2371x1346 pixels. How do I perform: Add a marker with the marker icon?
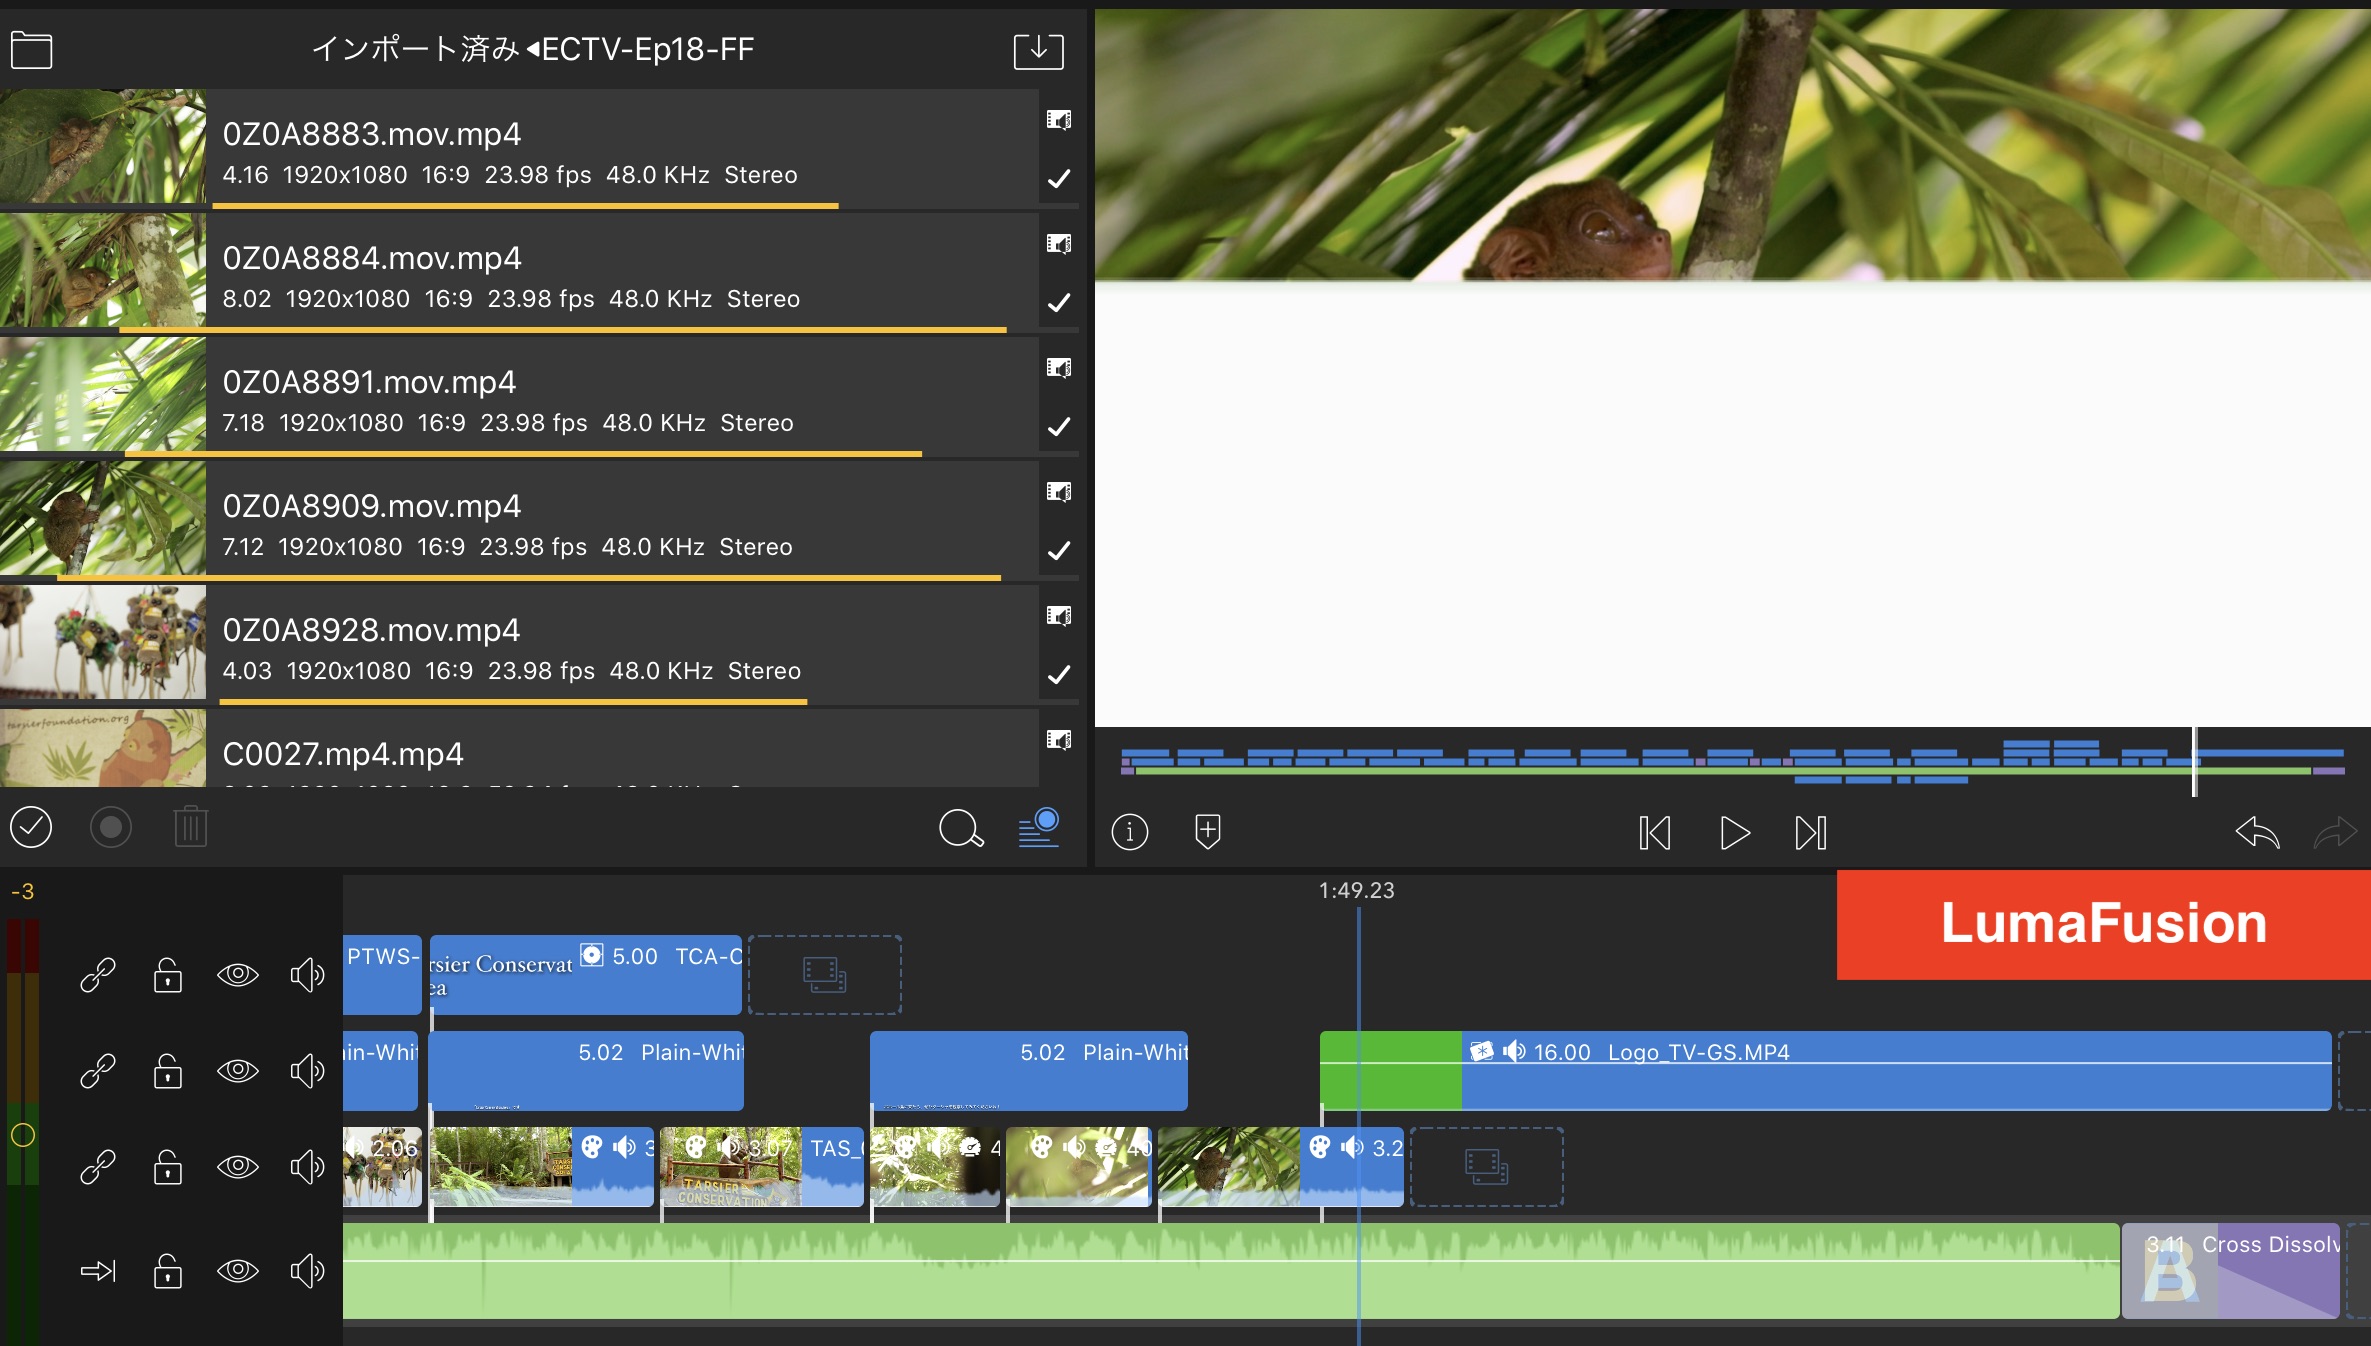(1207, 832)
